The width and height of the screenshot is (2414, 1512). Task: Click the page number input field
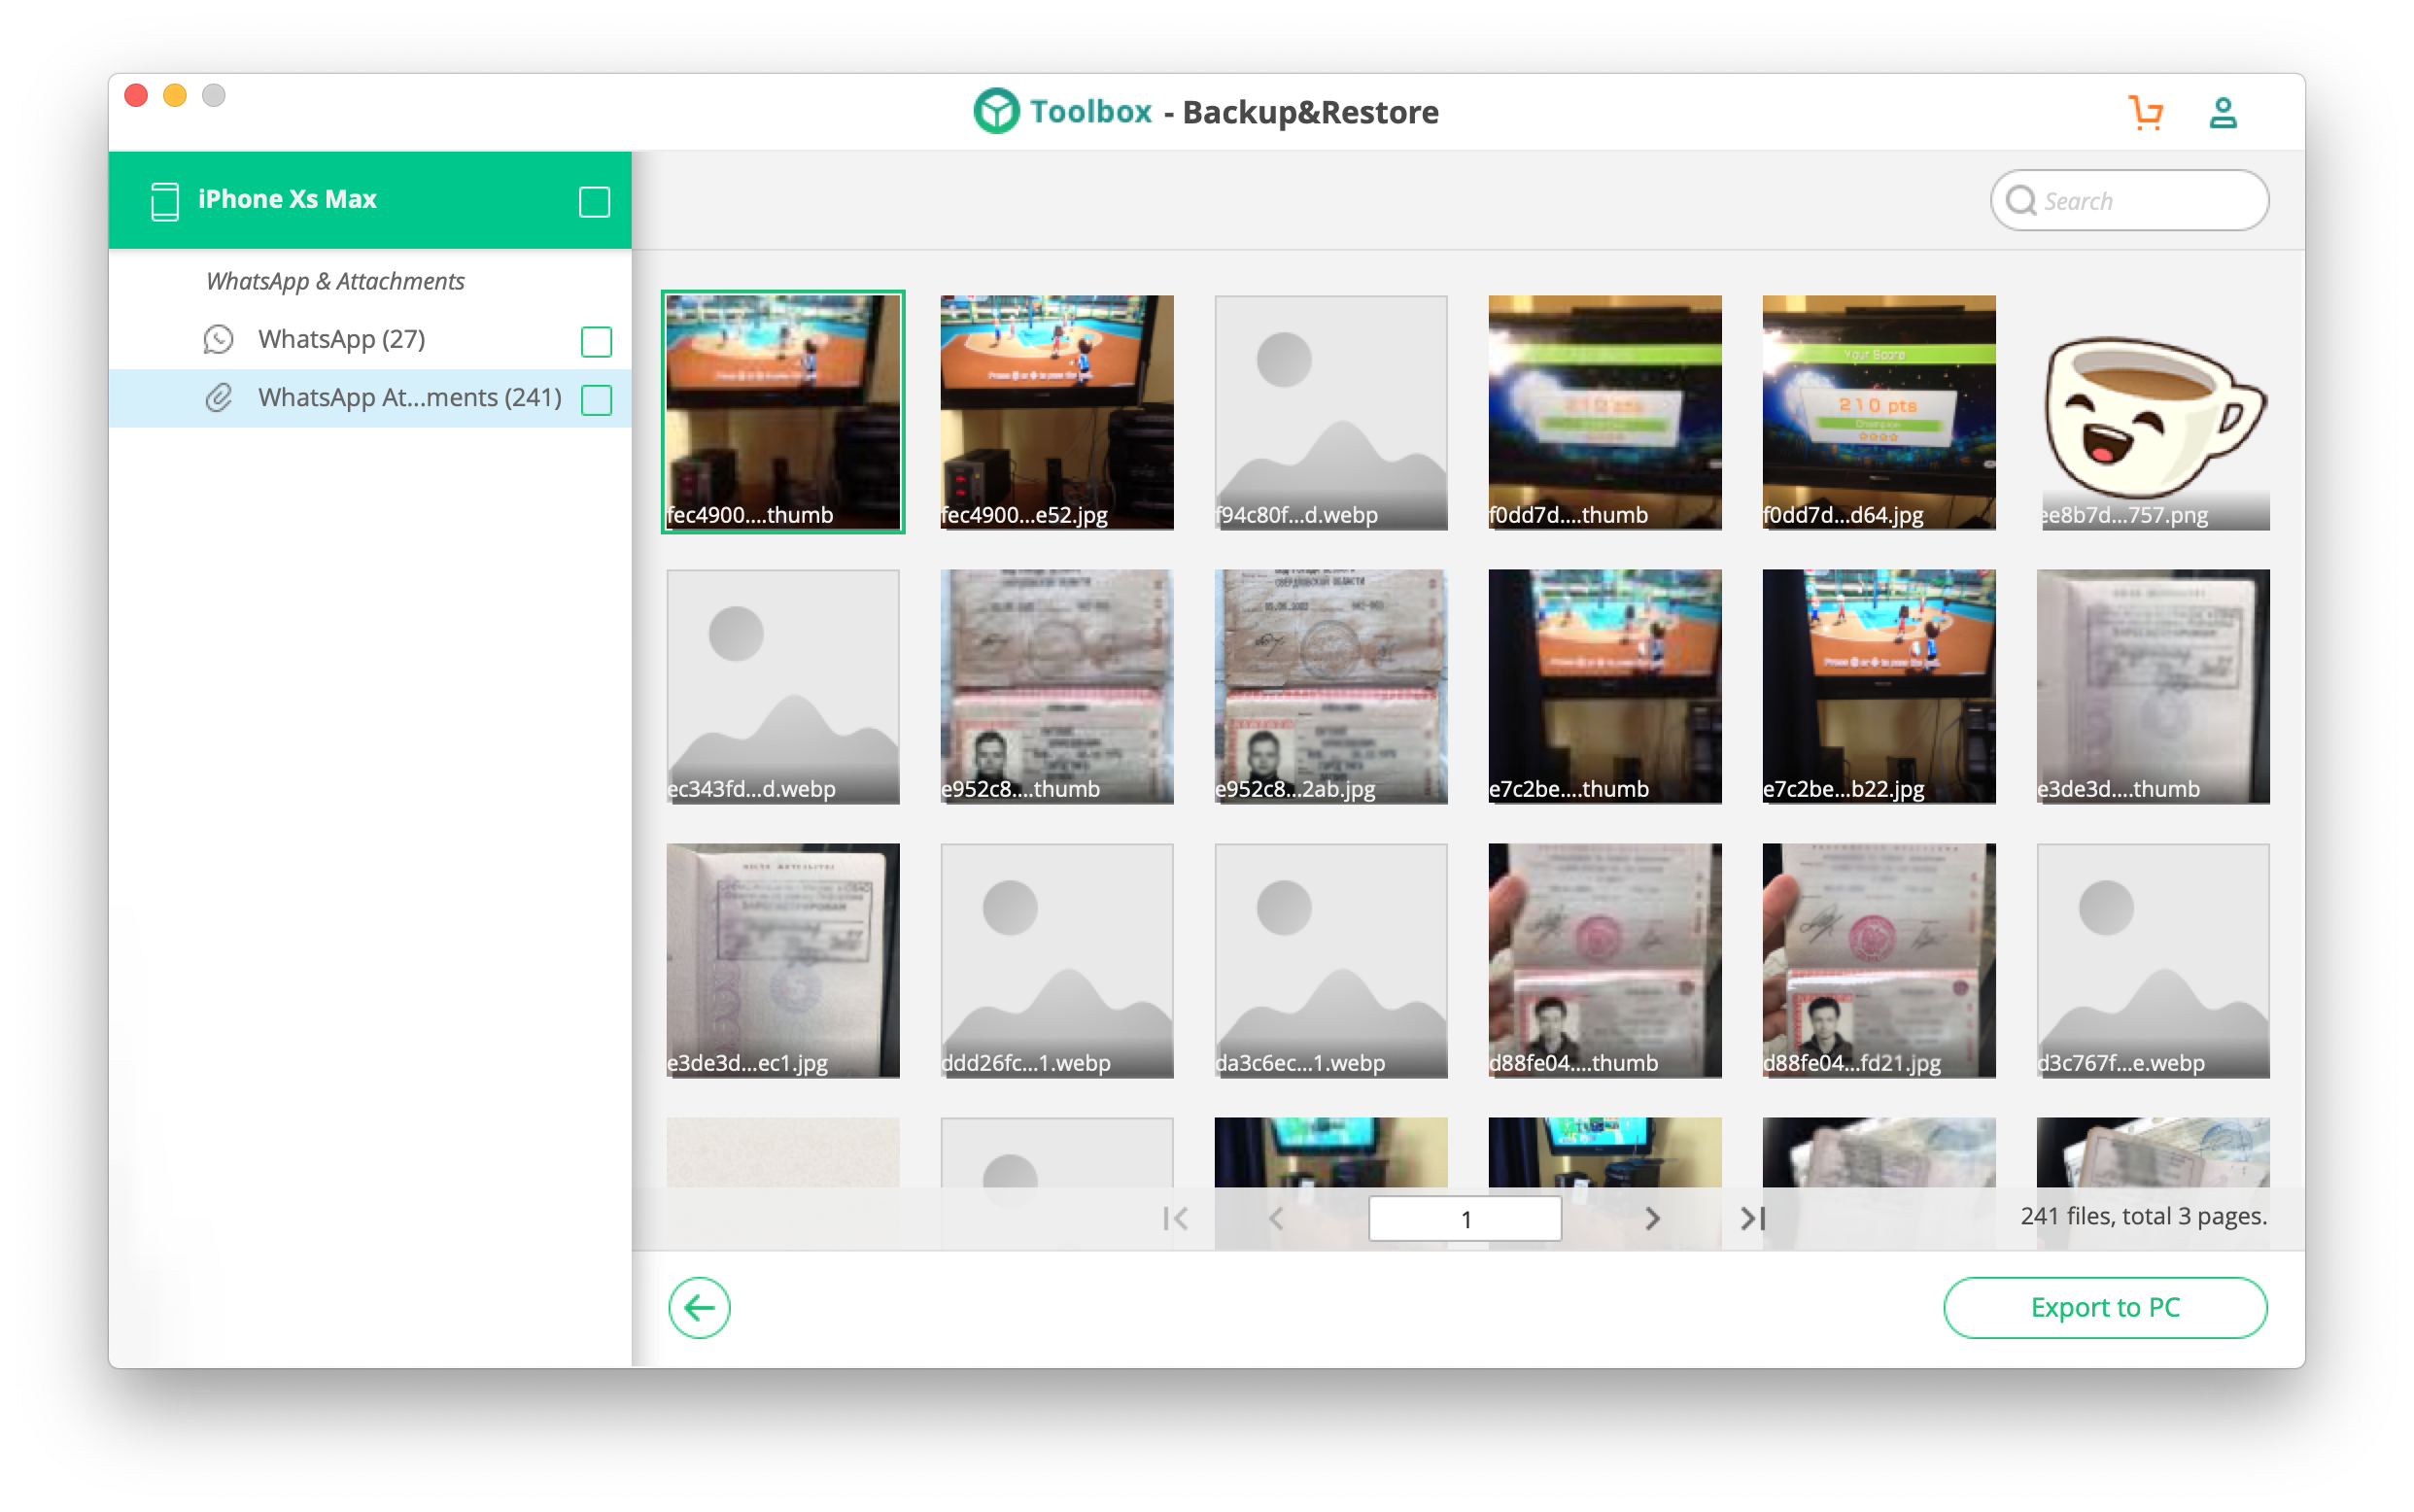(x=1464, y=1219)
